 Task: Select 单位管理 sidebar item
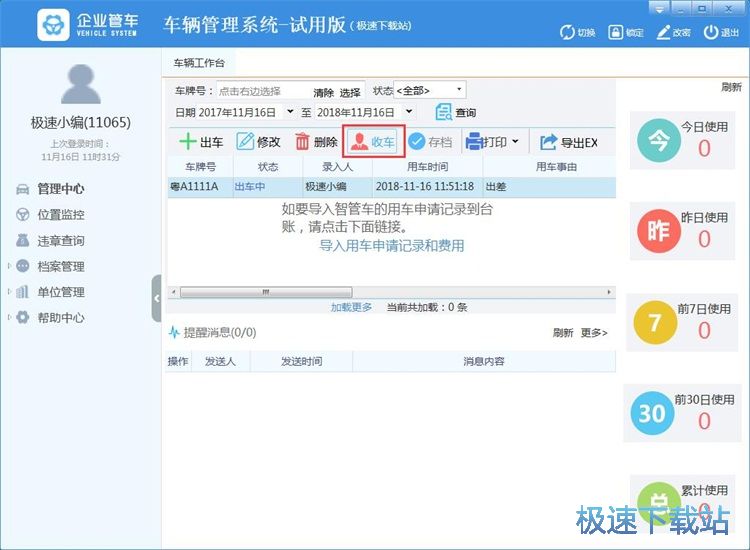tap(61, 292)
